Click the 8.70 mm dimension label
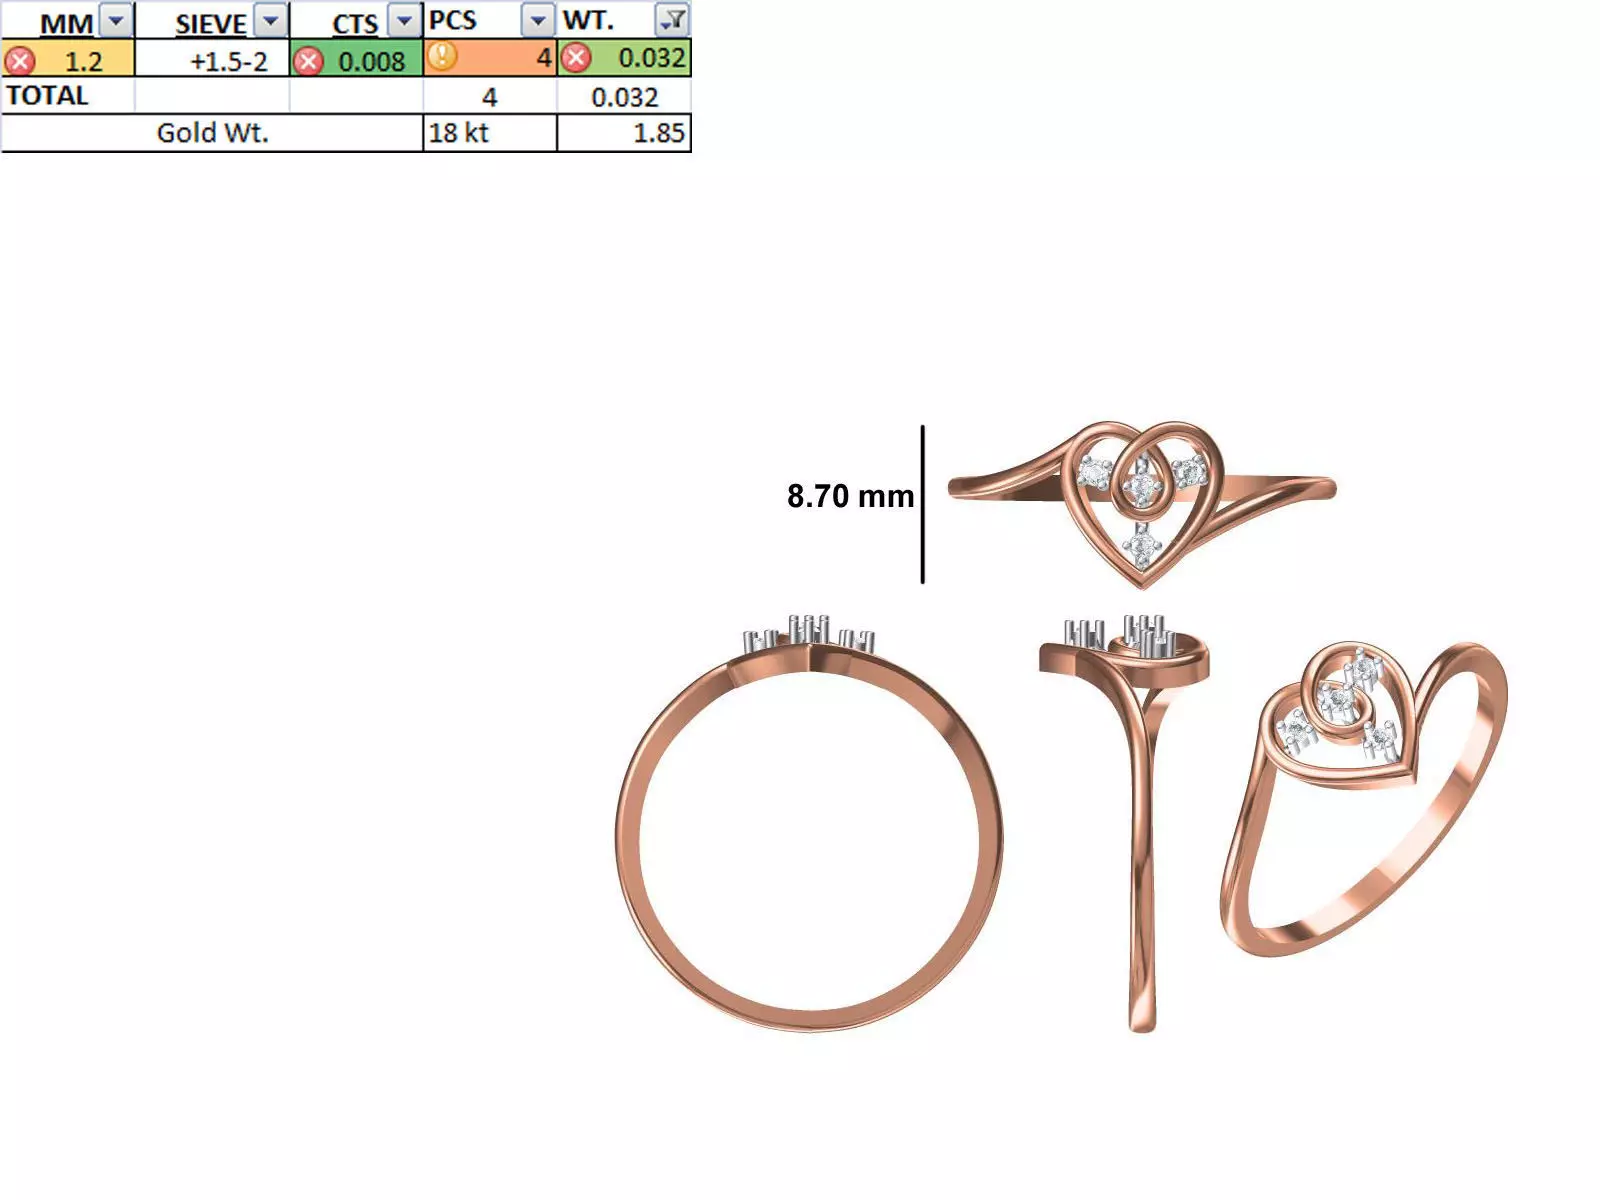1600x1200 pixels. [850, 496]
